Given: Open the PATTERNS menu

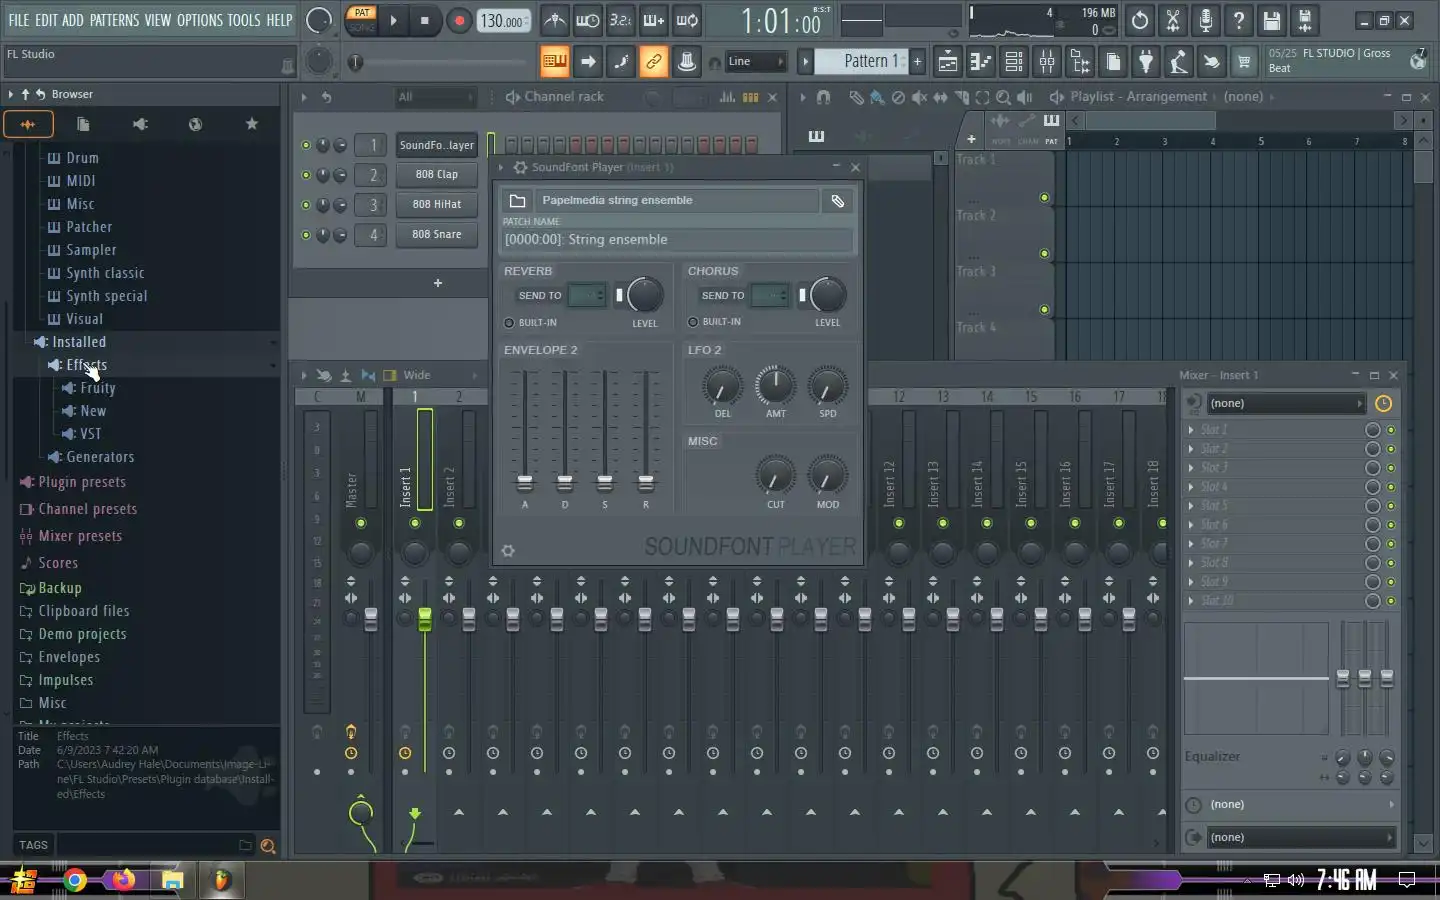Looking at the screenshot, I should pyautogui.click(x=114, y=20).
